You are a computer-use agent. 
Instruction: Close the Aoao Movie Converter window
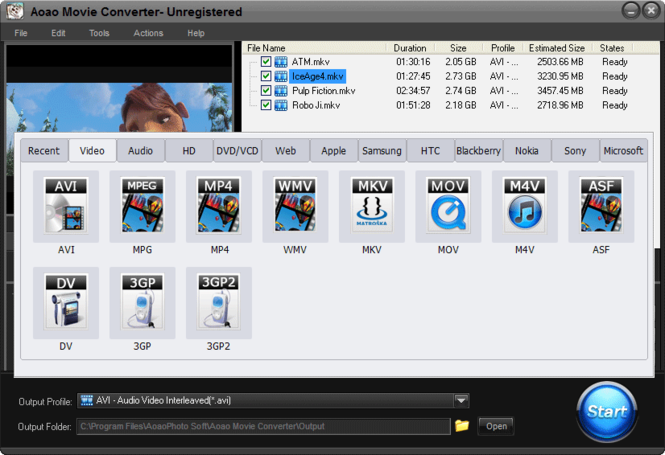pos(651,11)
